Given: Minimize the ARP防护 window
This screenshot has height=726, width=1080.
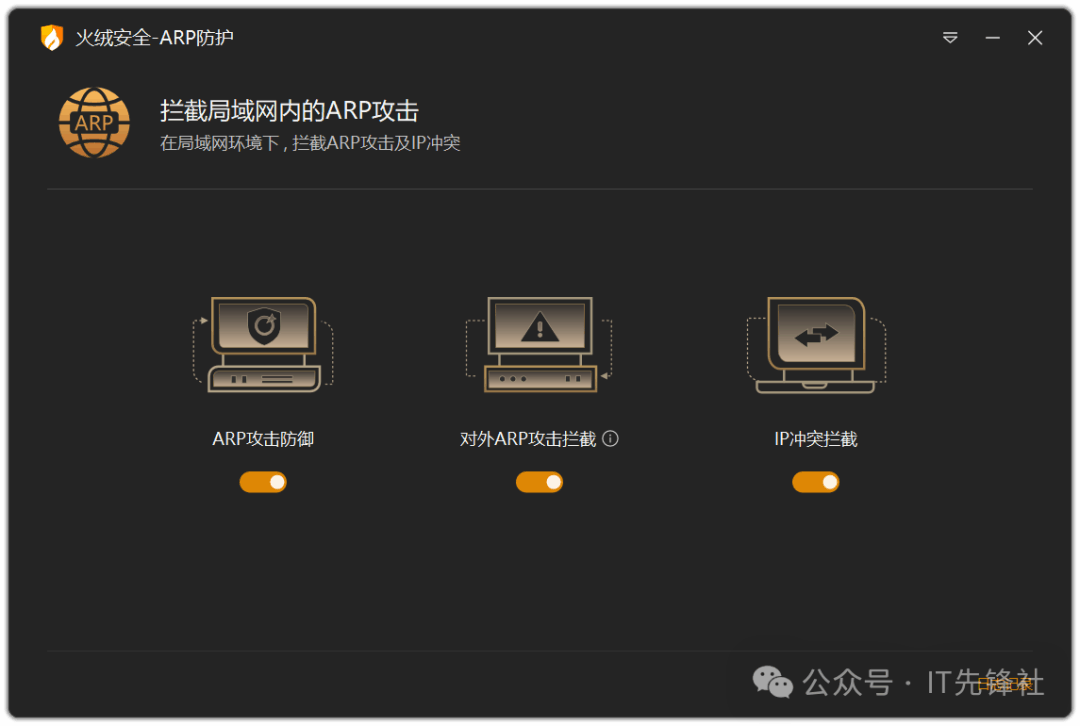Looking at the screenshot, I should (993, 37).
